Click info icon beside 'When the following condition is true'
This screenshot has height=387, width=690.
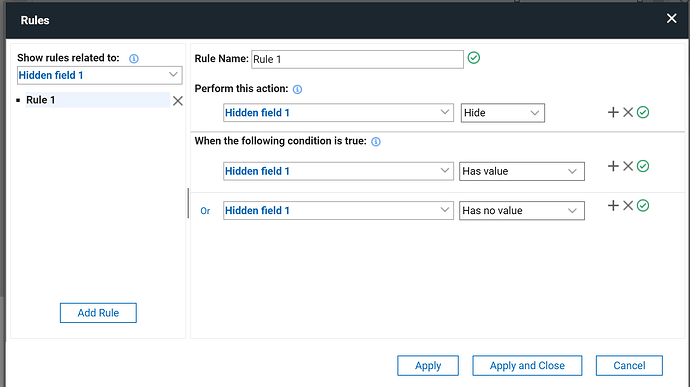click(x=376, y=142)
